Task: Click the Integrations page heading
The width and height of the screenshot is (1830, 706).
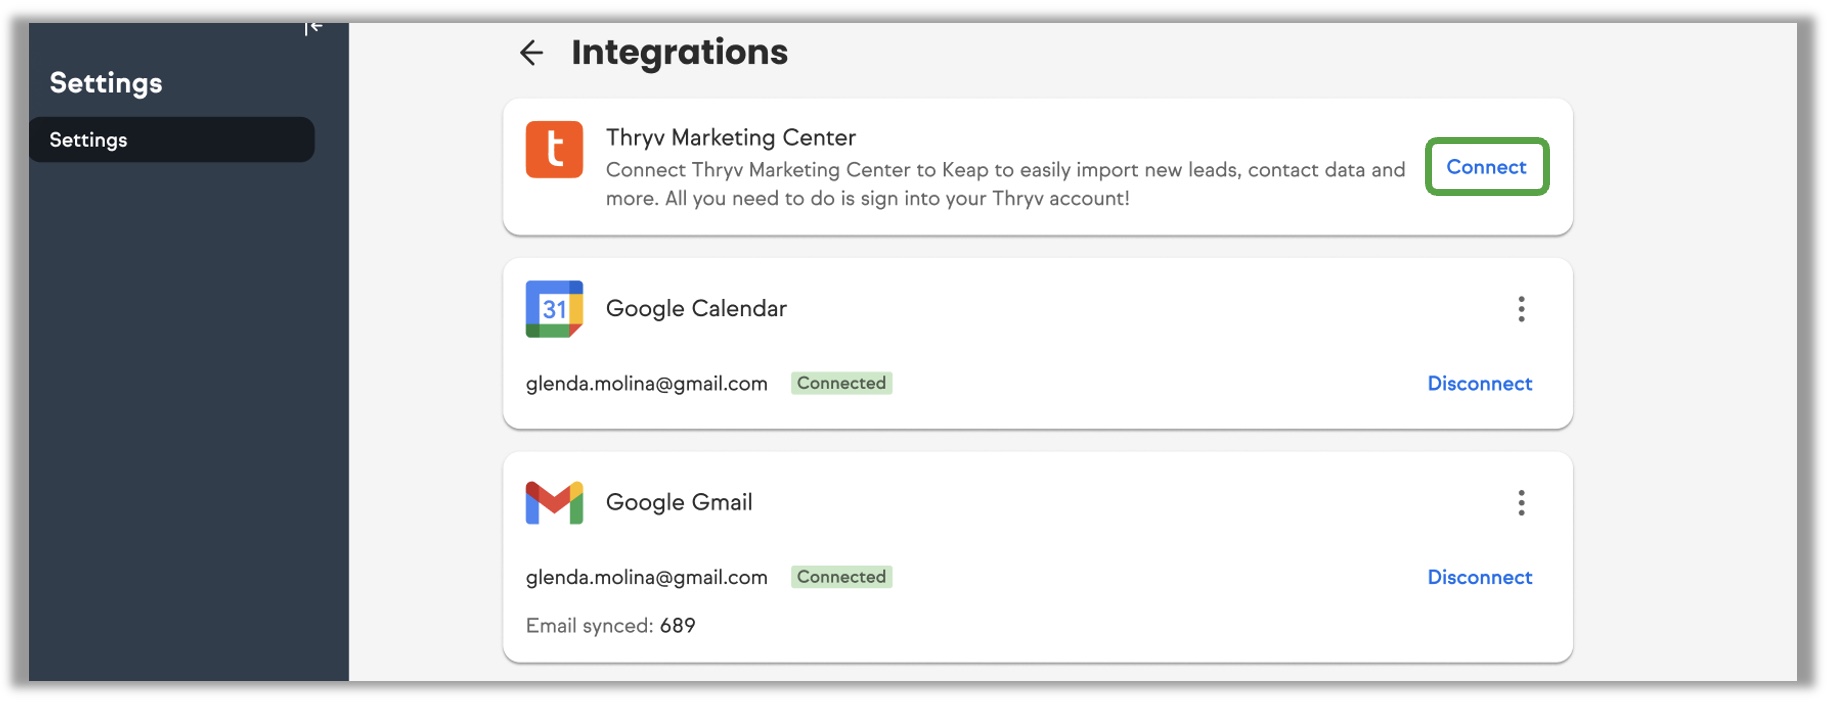Action: point(679,53)
